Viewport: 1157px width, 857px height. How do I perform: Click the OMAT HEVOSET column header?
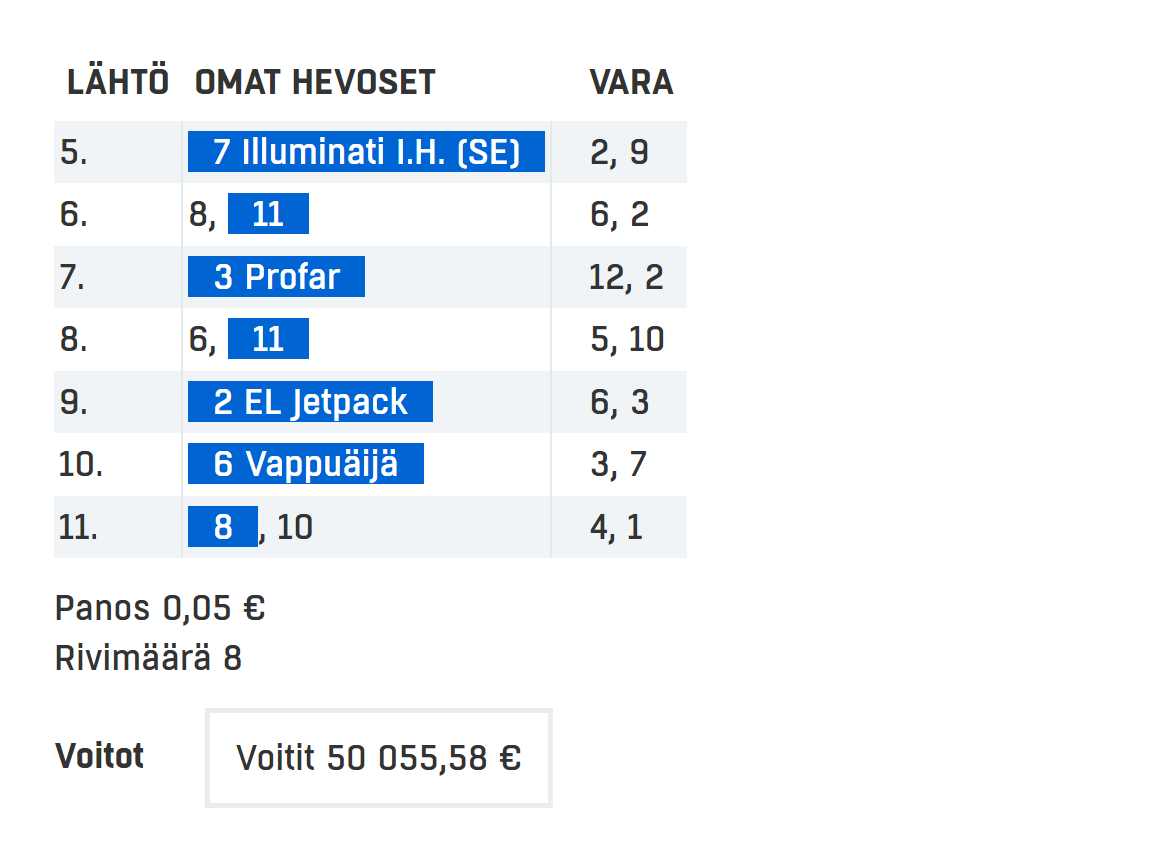pos(315,82)
